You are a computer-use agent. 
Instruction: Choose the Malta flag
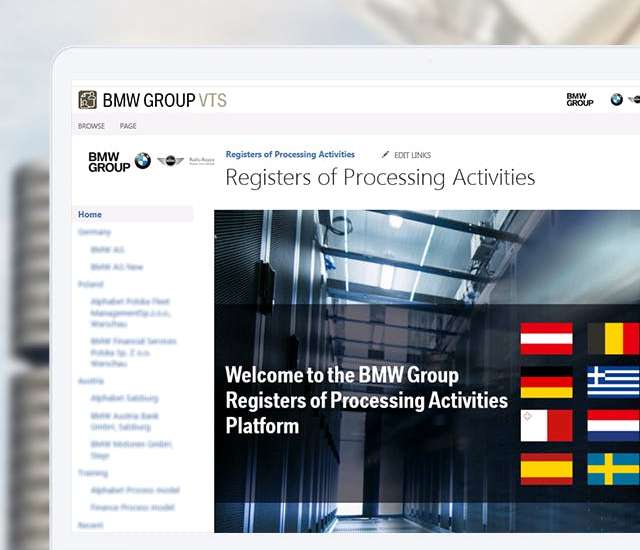546,425
